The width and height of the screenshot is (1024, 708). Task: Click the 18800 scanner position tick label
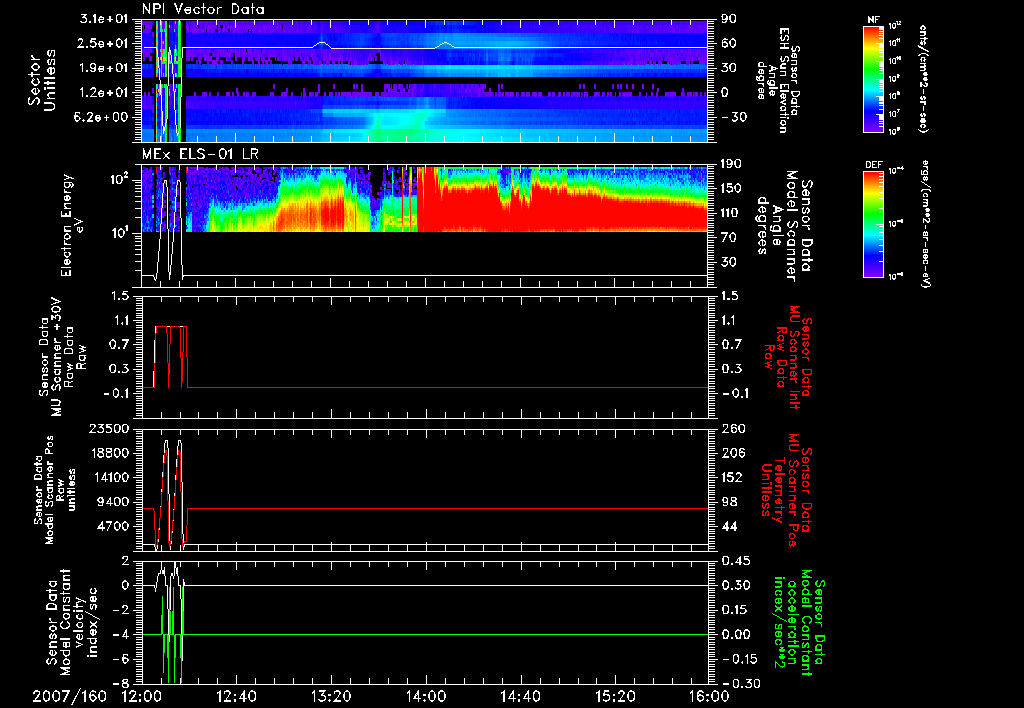108,453
